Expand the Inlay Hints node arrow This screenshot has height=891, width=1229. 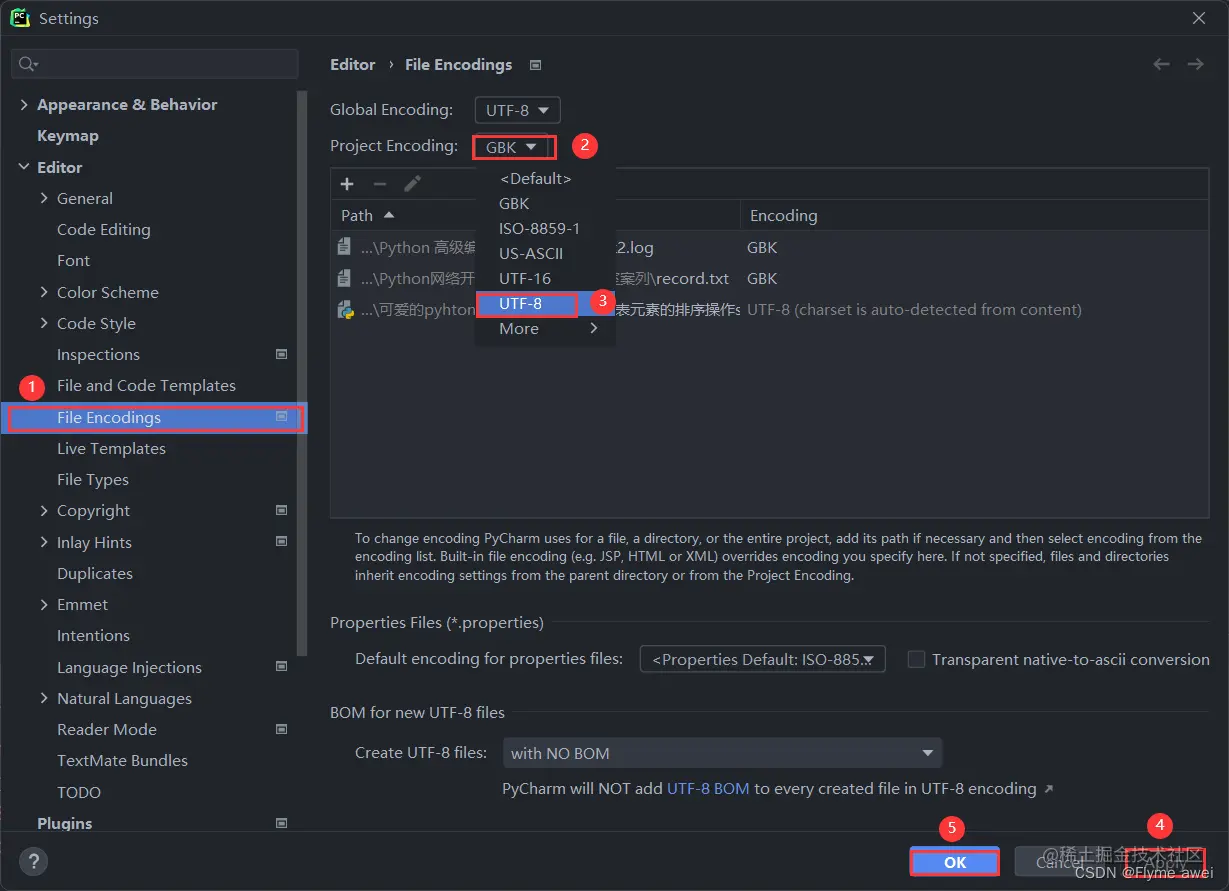click(44, 542)
